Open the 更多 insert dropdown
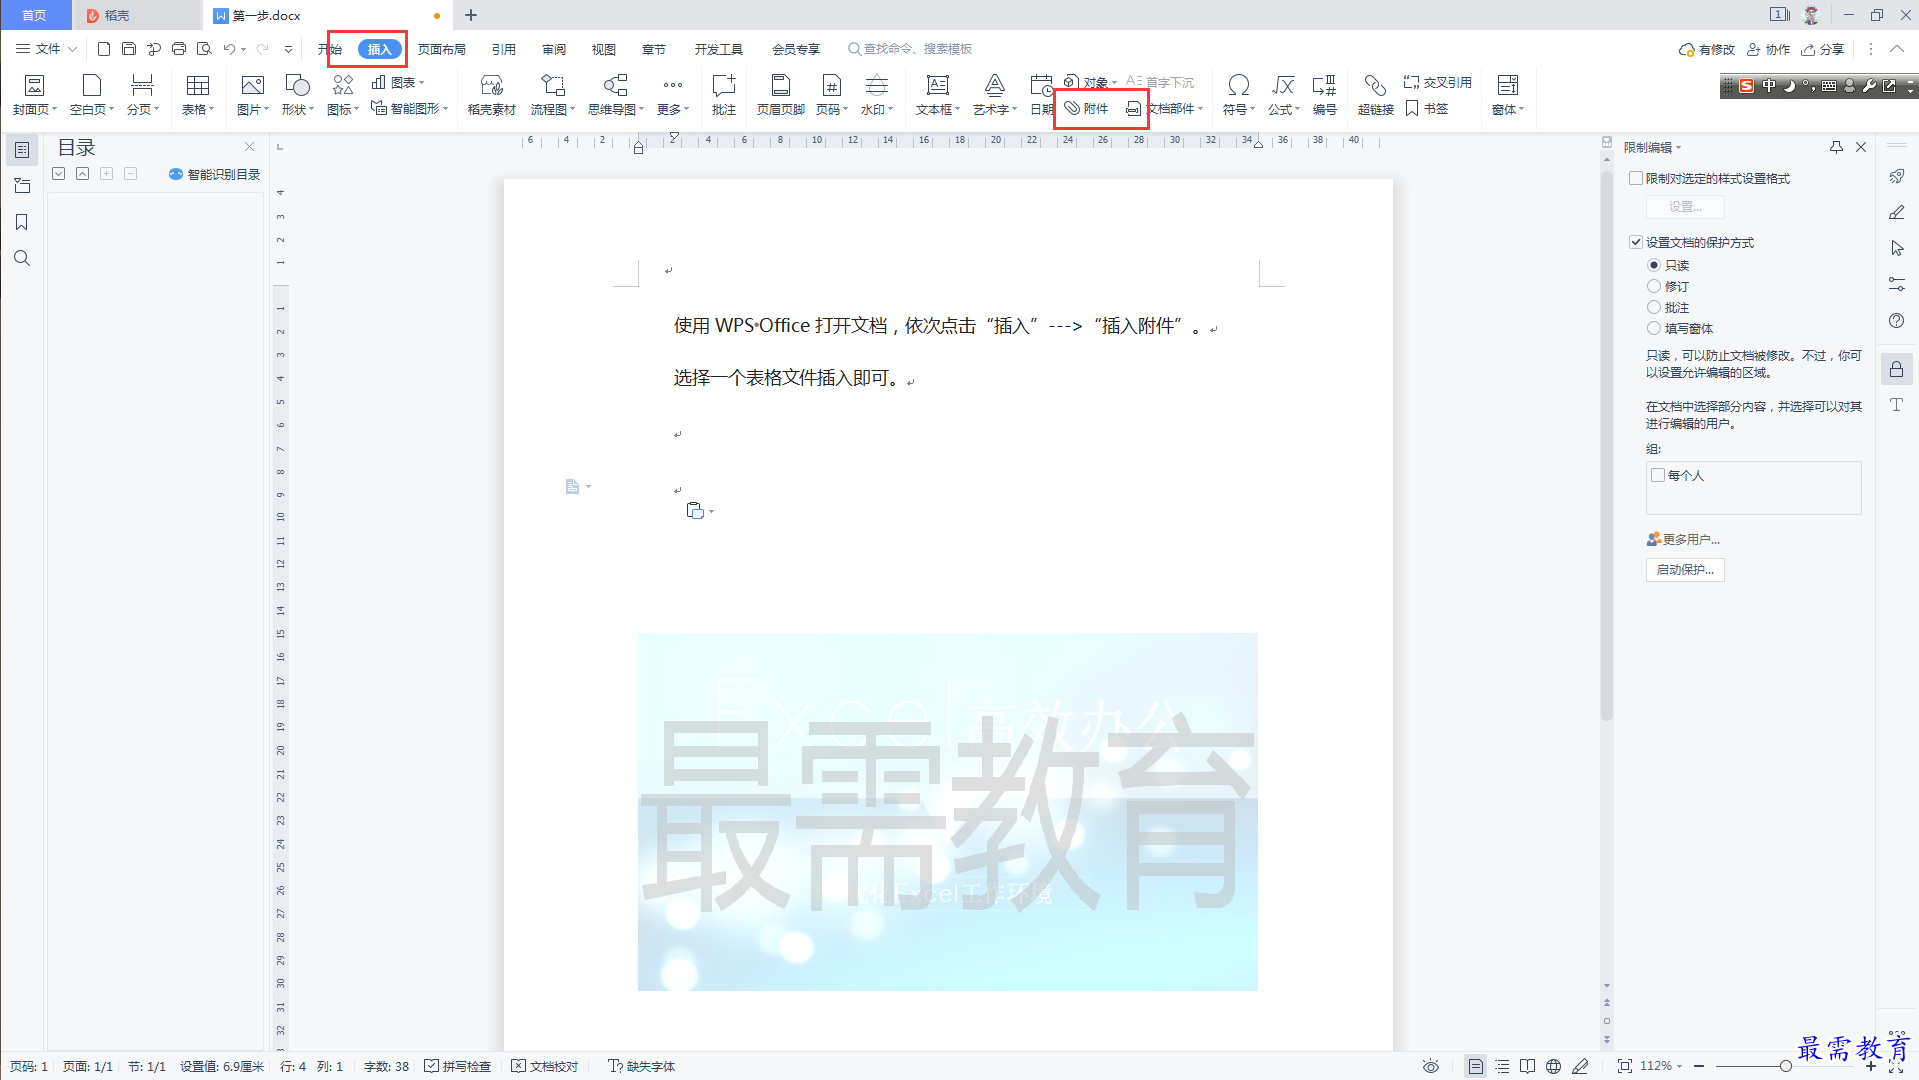This screenshot has height=1080, width=1919. [x=673, y=95]
